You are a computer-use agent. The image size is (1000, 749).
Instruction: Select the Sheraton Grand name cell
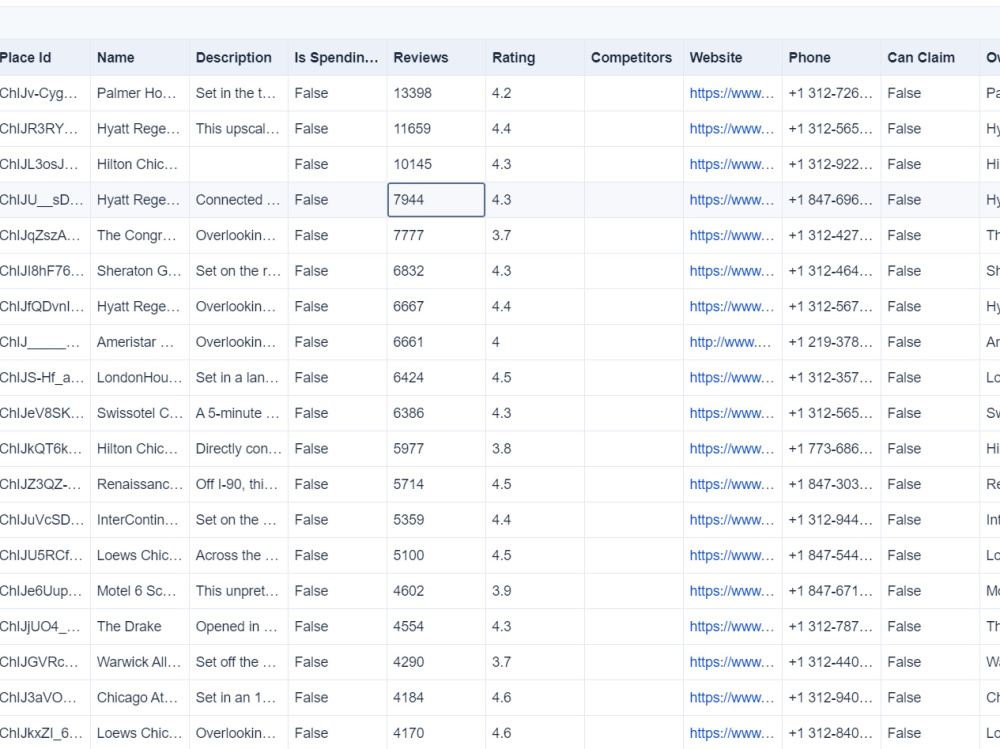140,271
